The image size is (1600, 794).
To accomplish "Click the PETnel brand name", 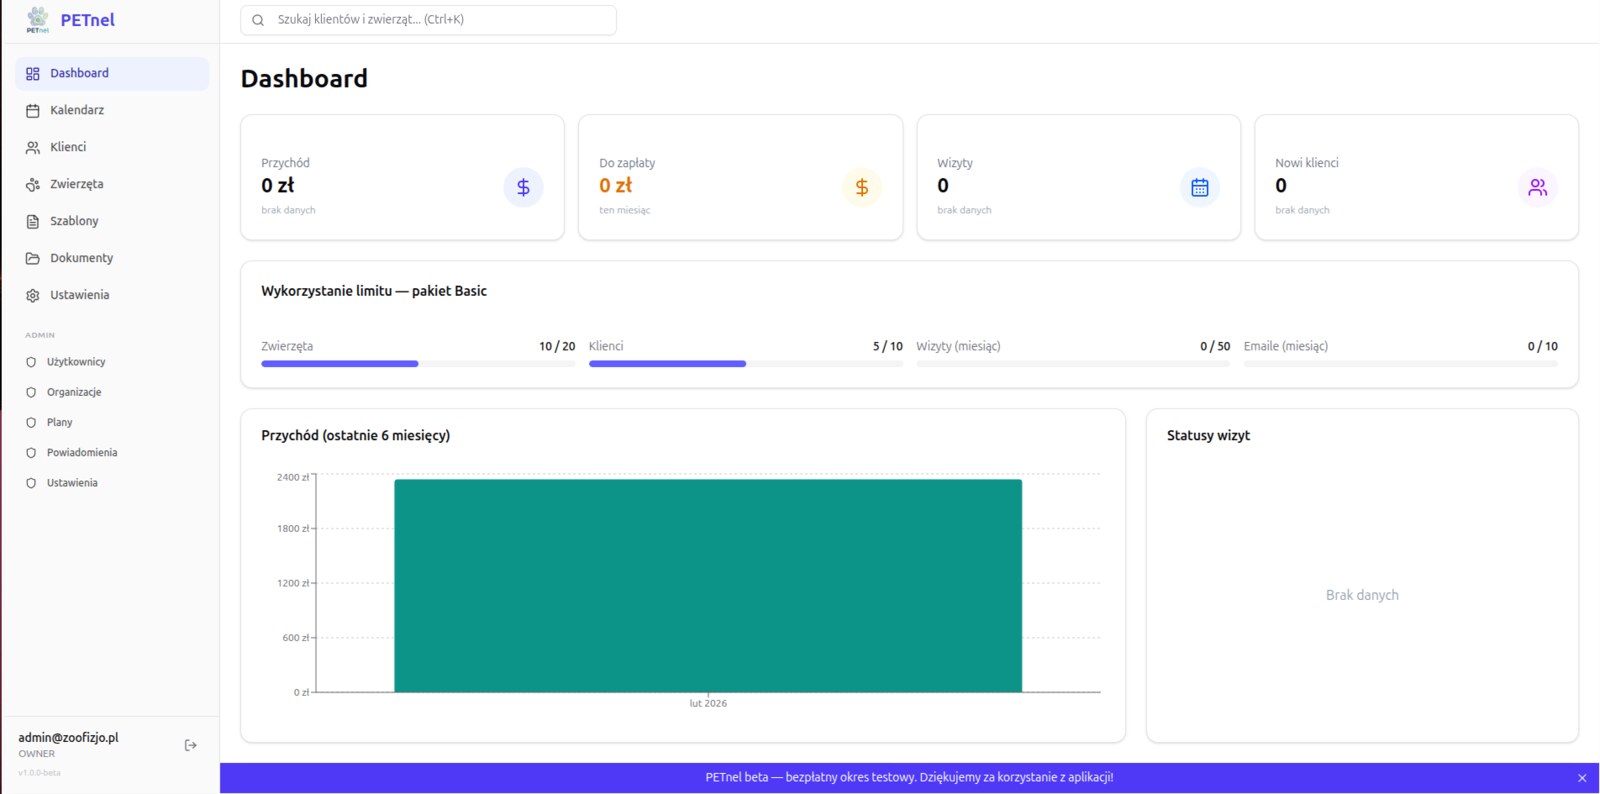I will [87, 20].
